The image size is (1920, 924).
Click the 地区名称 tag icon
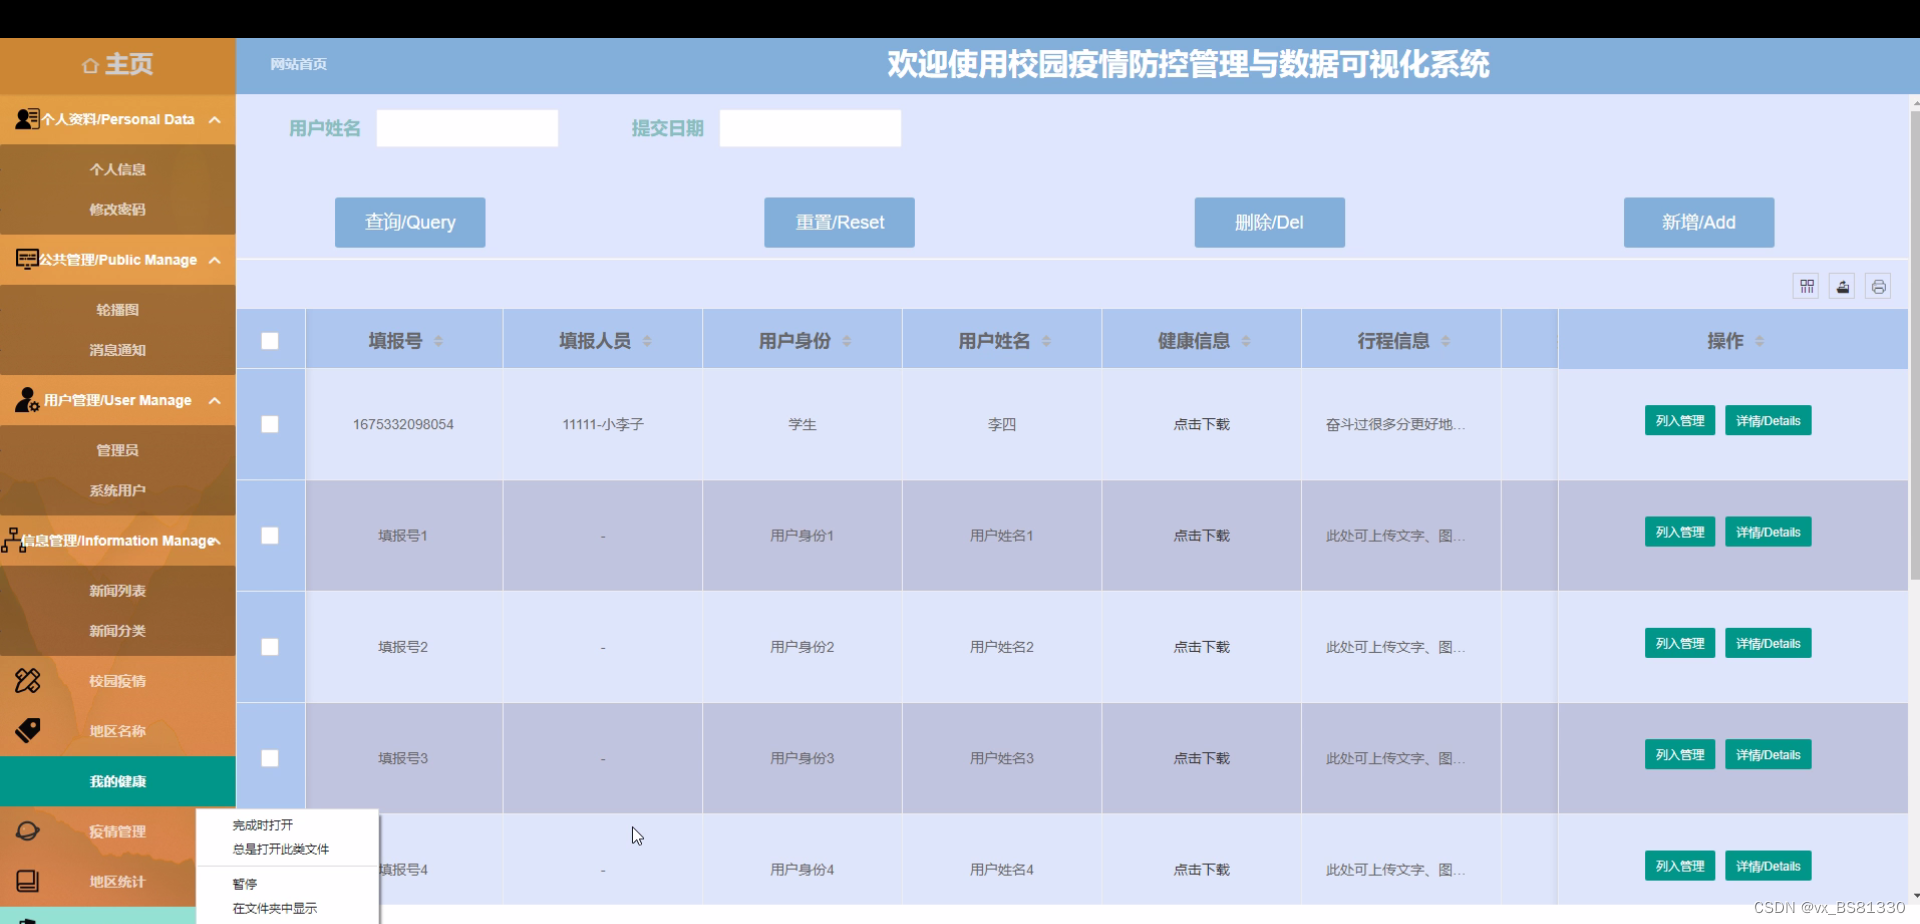28,731
